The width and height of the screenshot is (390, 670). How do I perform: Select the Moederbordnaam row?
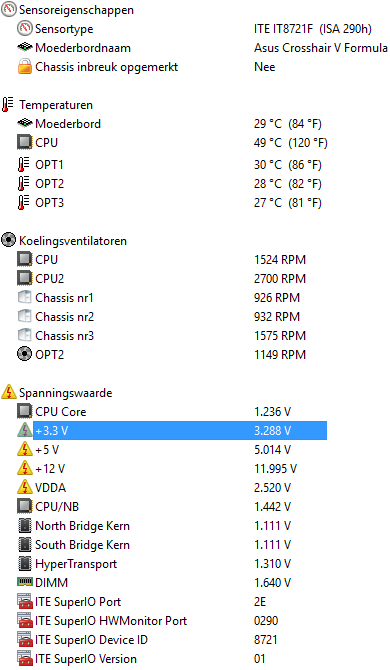[202, 48]
